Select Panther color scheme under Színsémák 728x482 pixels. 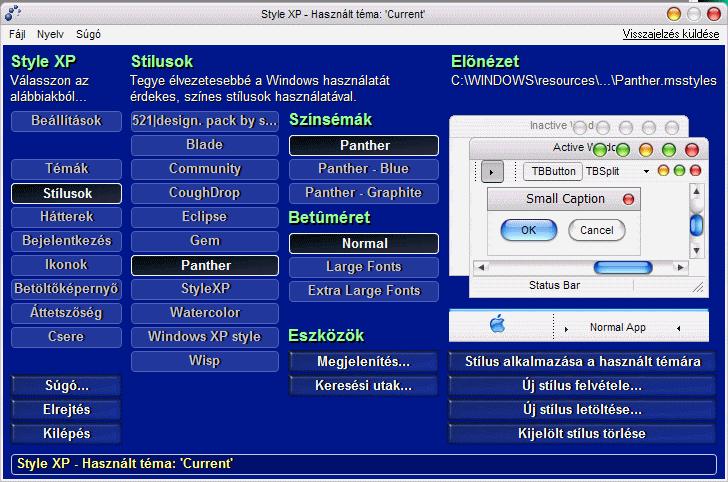tap(364, 145)
